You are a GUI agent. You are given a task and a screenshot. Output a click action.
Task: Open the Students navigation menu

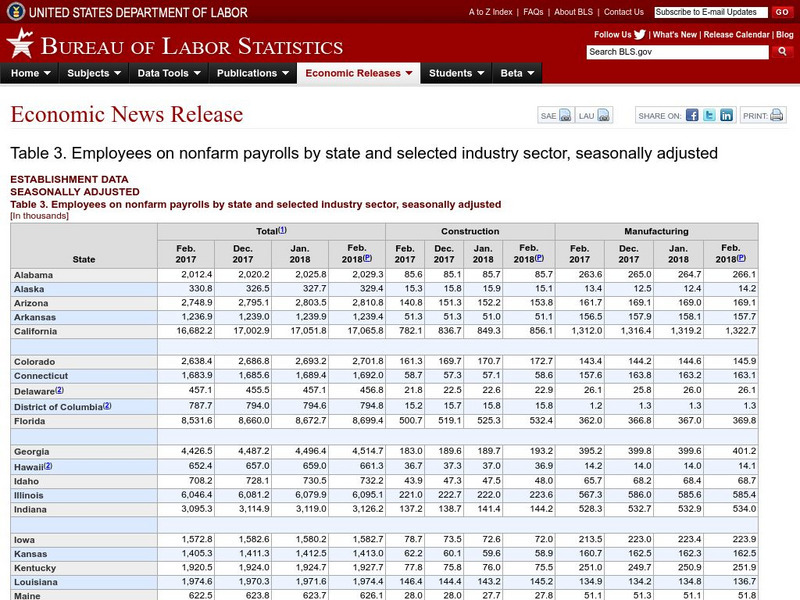click(x=457, y=73)
